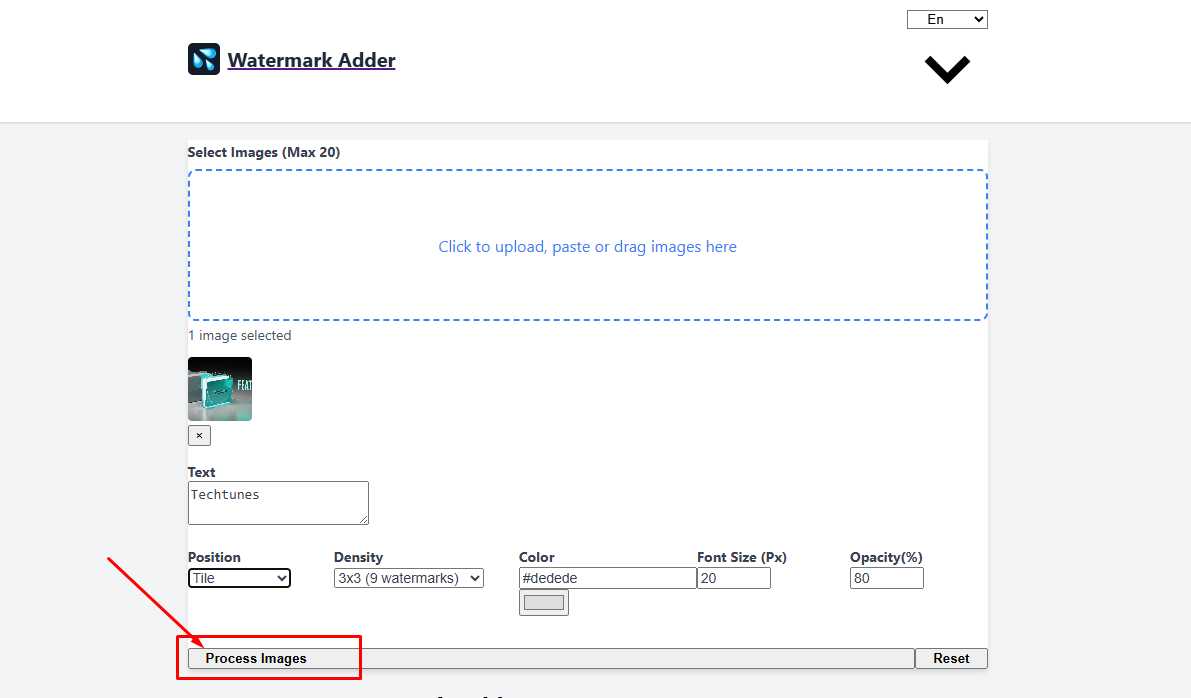The width and height of the screenshot is (1191, 698).
Task: Click the Opacity percentage field
Action: coord(886,578)
